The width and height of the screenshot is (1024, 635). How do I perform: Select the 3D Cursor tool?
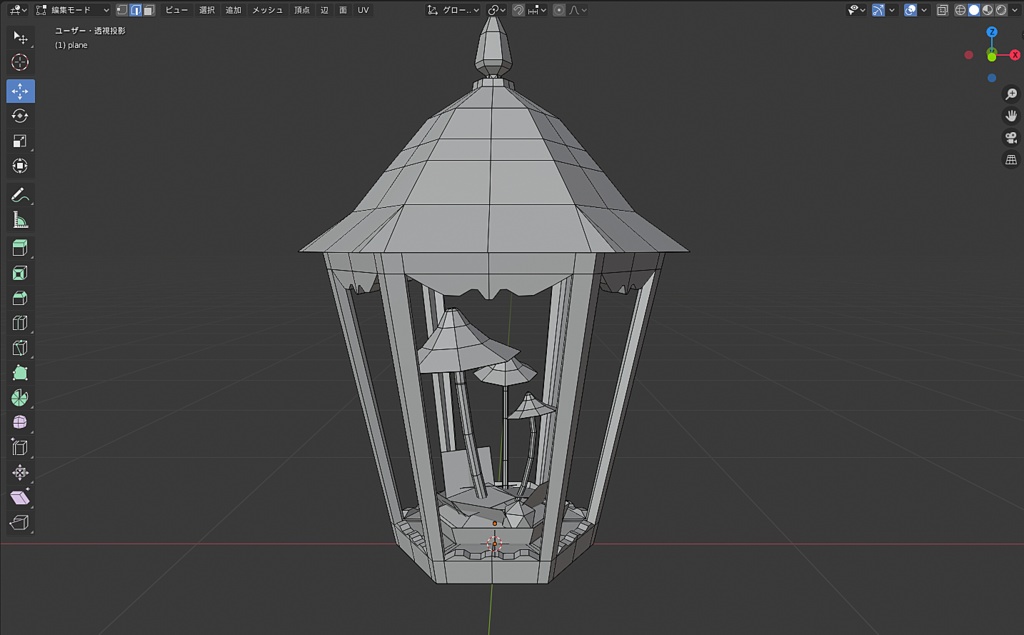[20, 63]
